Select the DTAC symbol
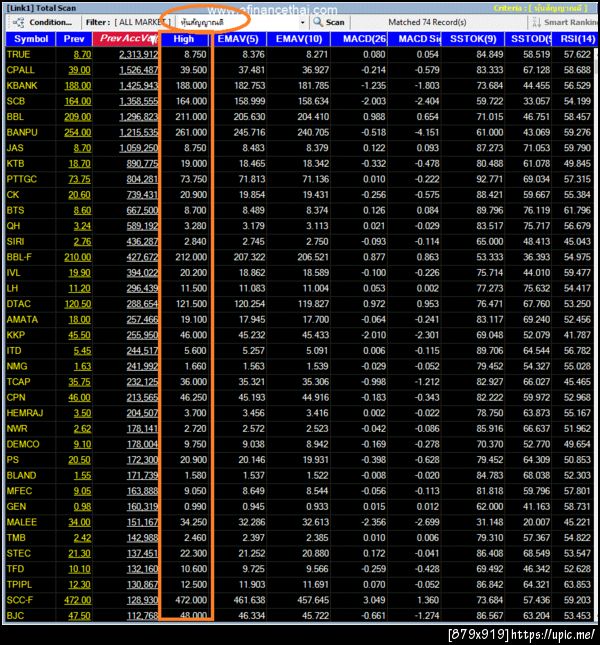The image size is (600, 645). point(19,304)
